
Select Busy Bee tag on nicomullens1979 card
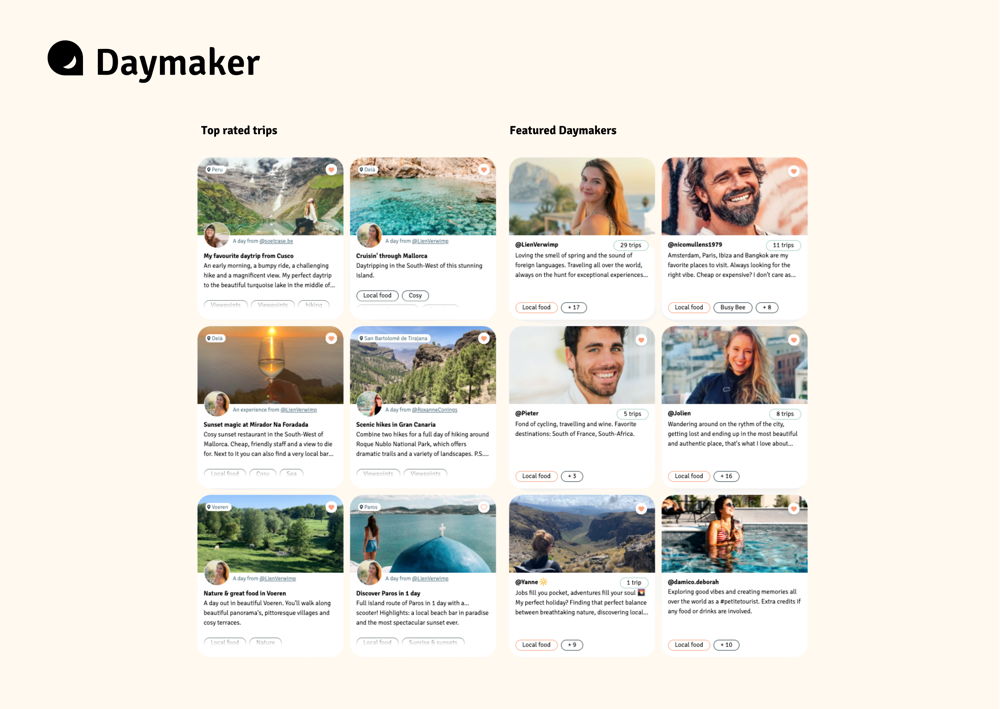pyautogui.click(x=733, y=307)
